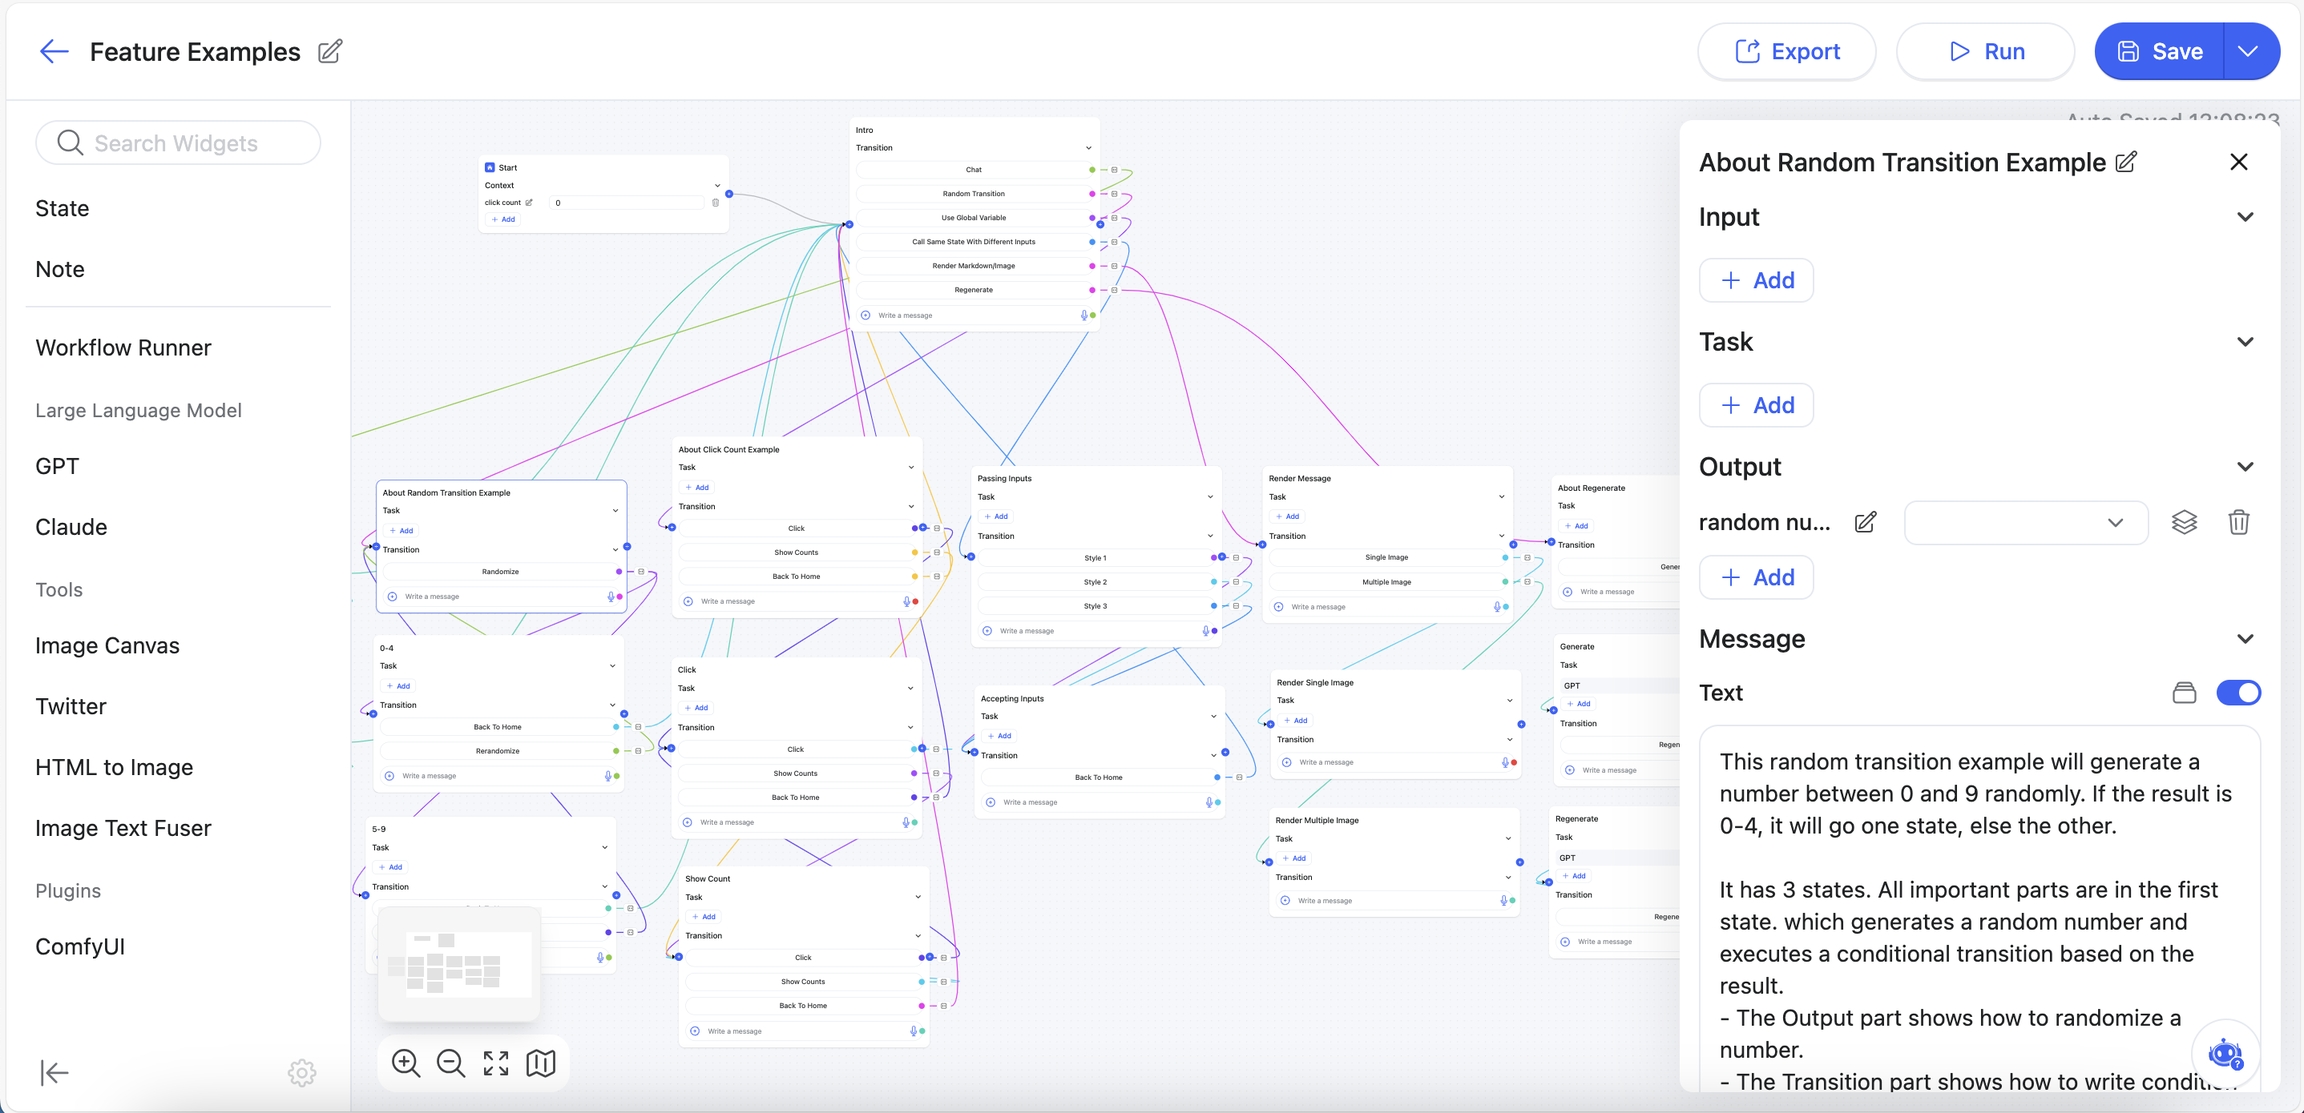Viewport: 2304px width, 1113px height.
Task: Disable the Text message toggle switch
Action: point(2238,693)
